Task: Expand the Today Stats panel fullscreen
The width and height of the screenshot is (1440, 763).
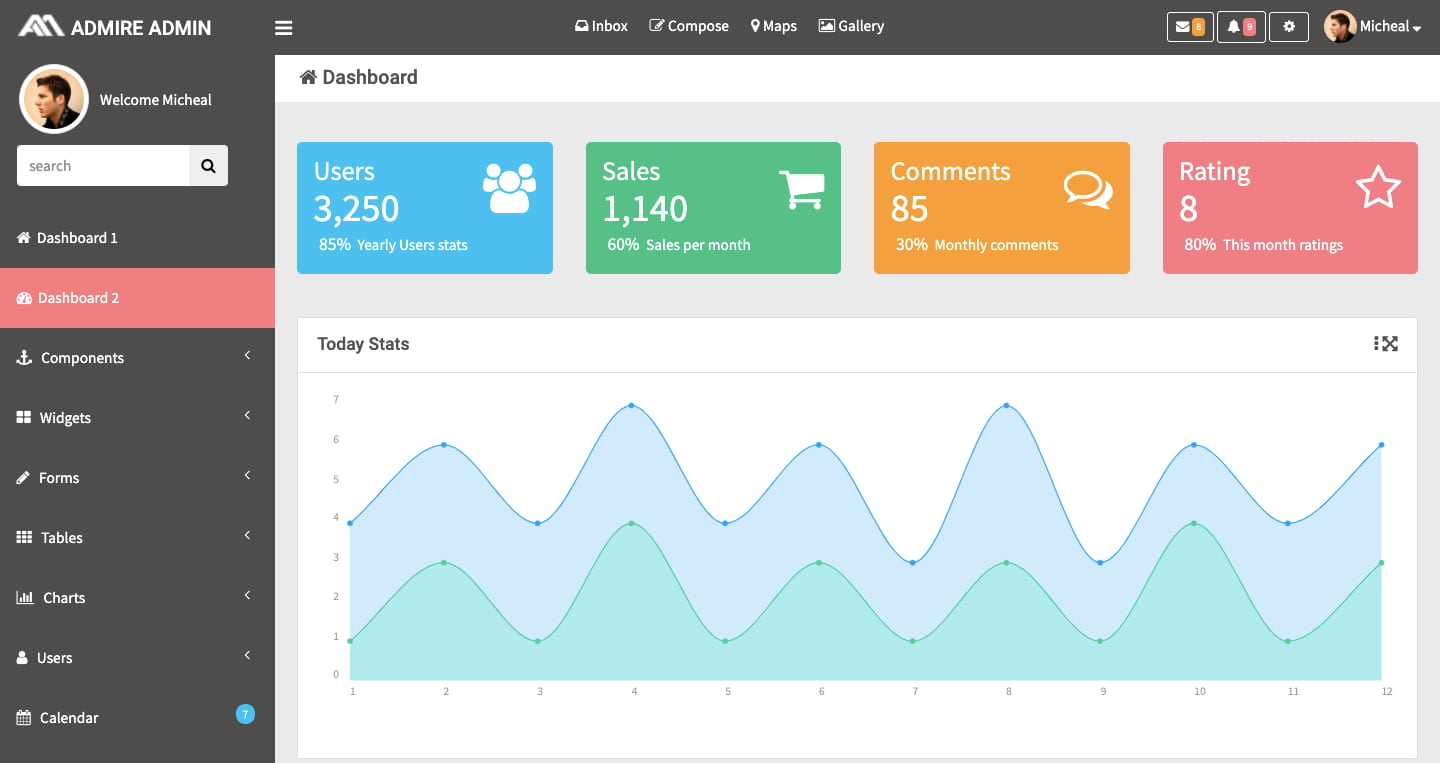Action: (1390, 343)
